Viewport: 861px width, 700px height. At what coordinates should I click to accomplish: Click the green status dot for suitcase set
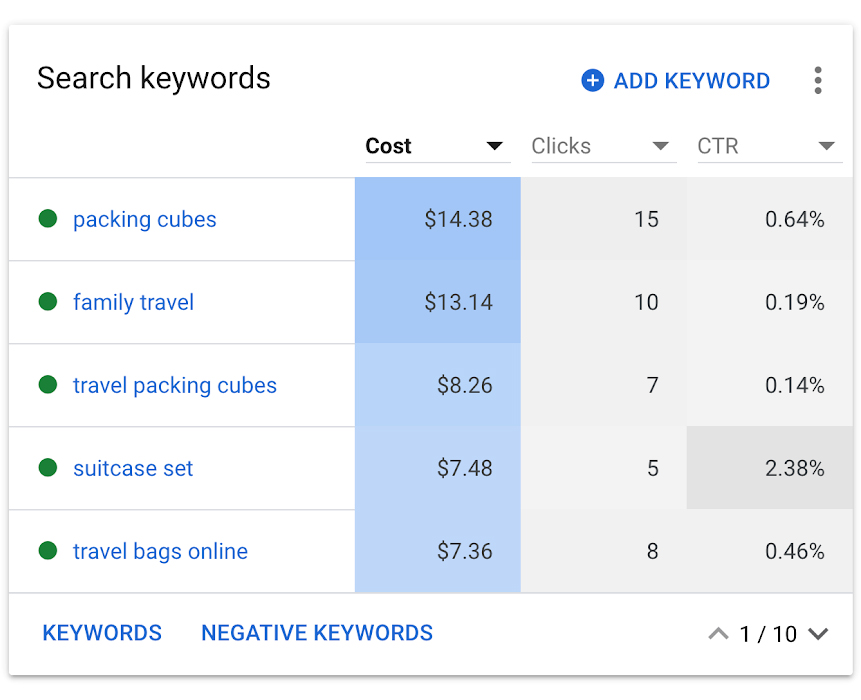(x=48, y=468)
